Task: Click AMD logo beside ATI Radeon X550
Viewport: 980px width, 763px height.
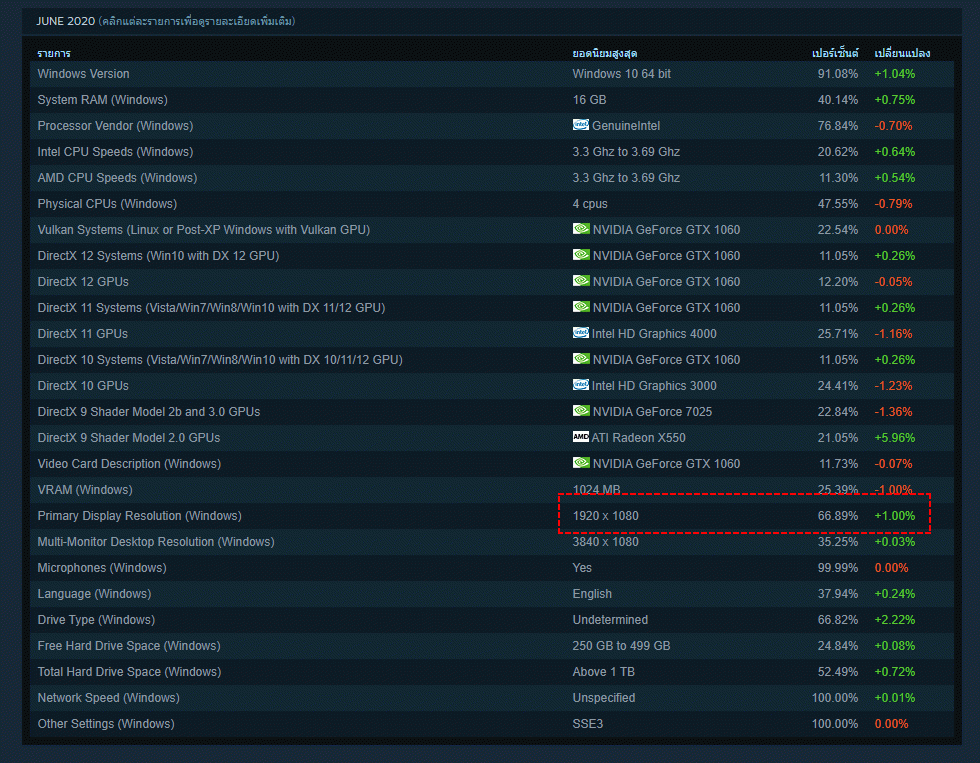Action: (x=581, y=437)
